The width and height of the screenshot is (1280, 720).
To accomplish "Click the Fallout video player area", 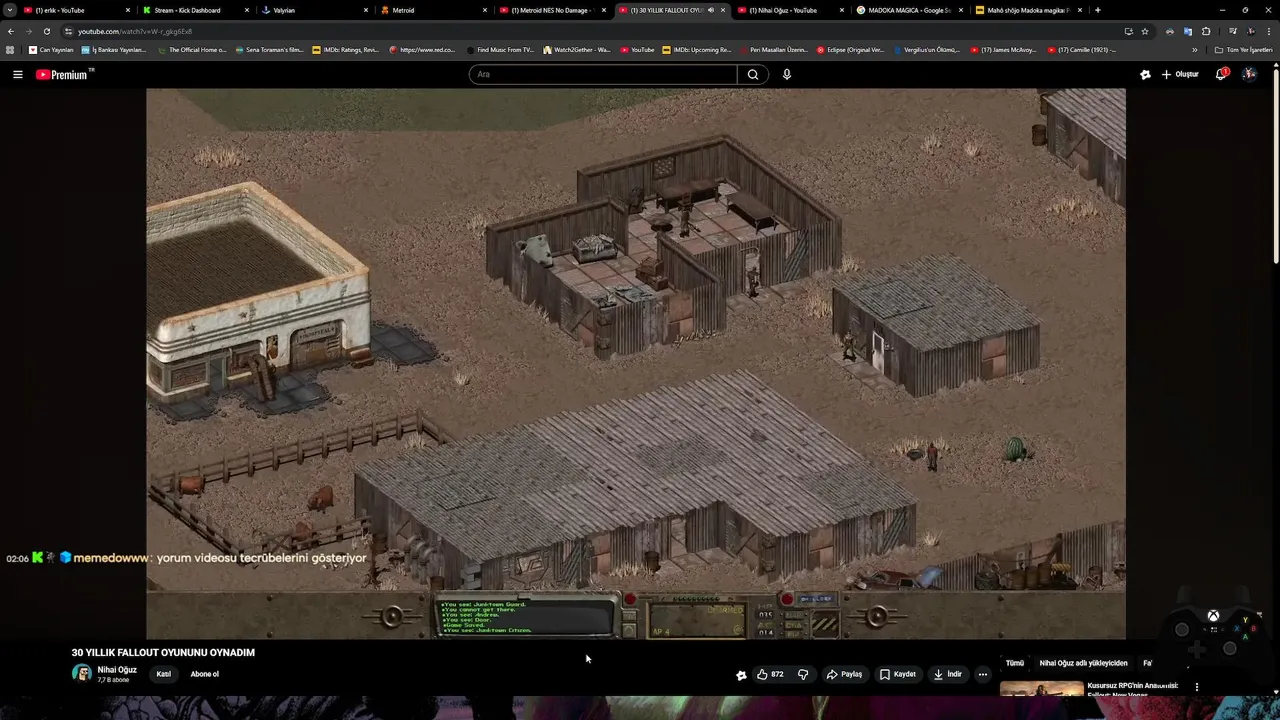I will click(x=636, y=363).
